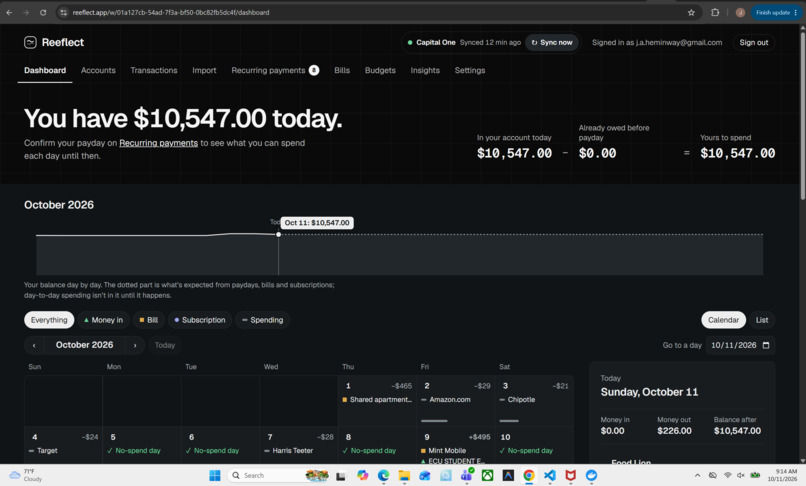Go to next month arrow
This screenshot has height=486, width=806.
(x=135, y=345)
